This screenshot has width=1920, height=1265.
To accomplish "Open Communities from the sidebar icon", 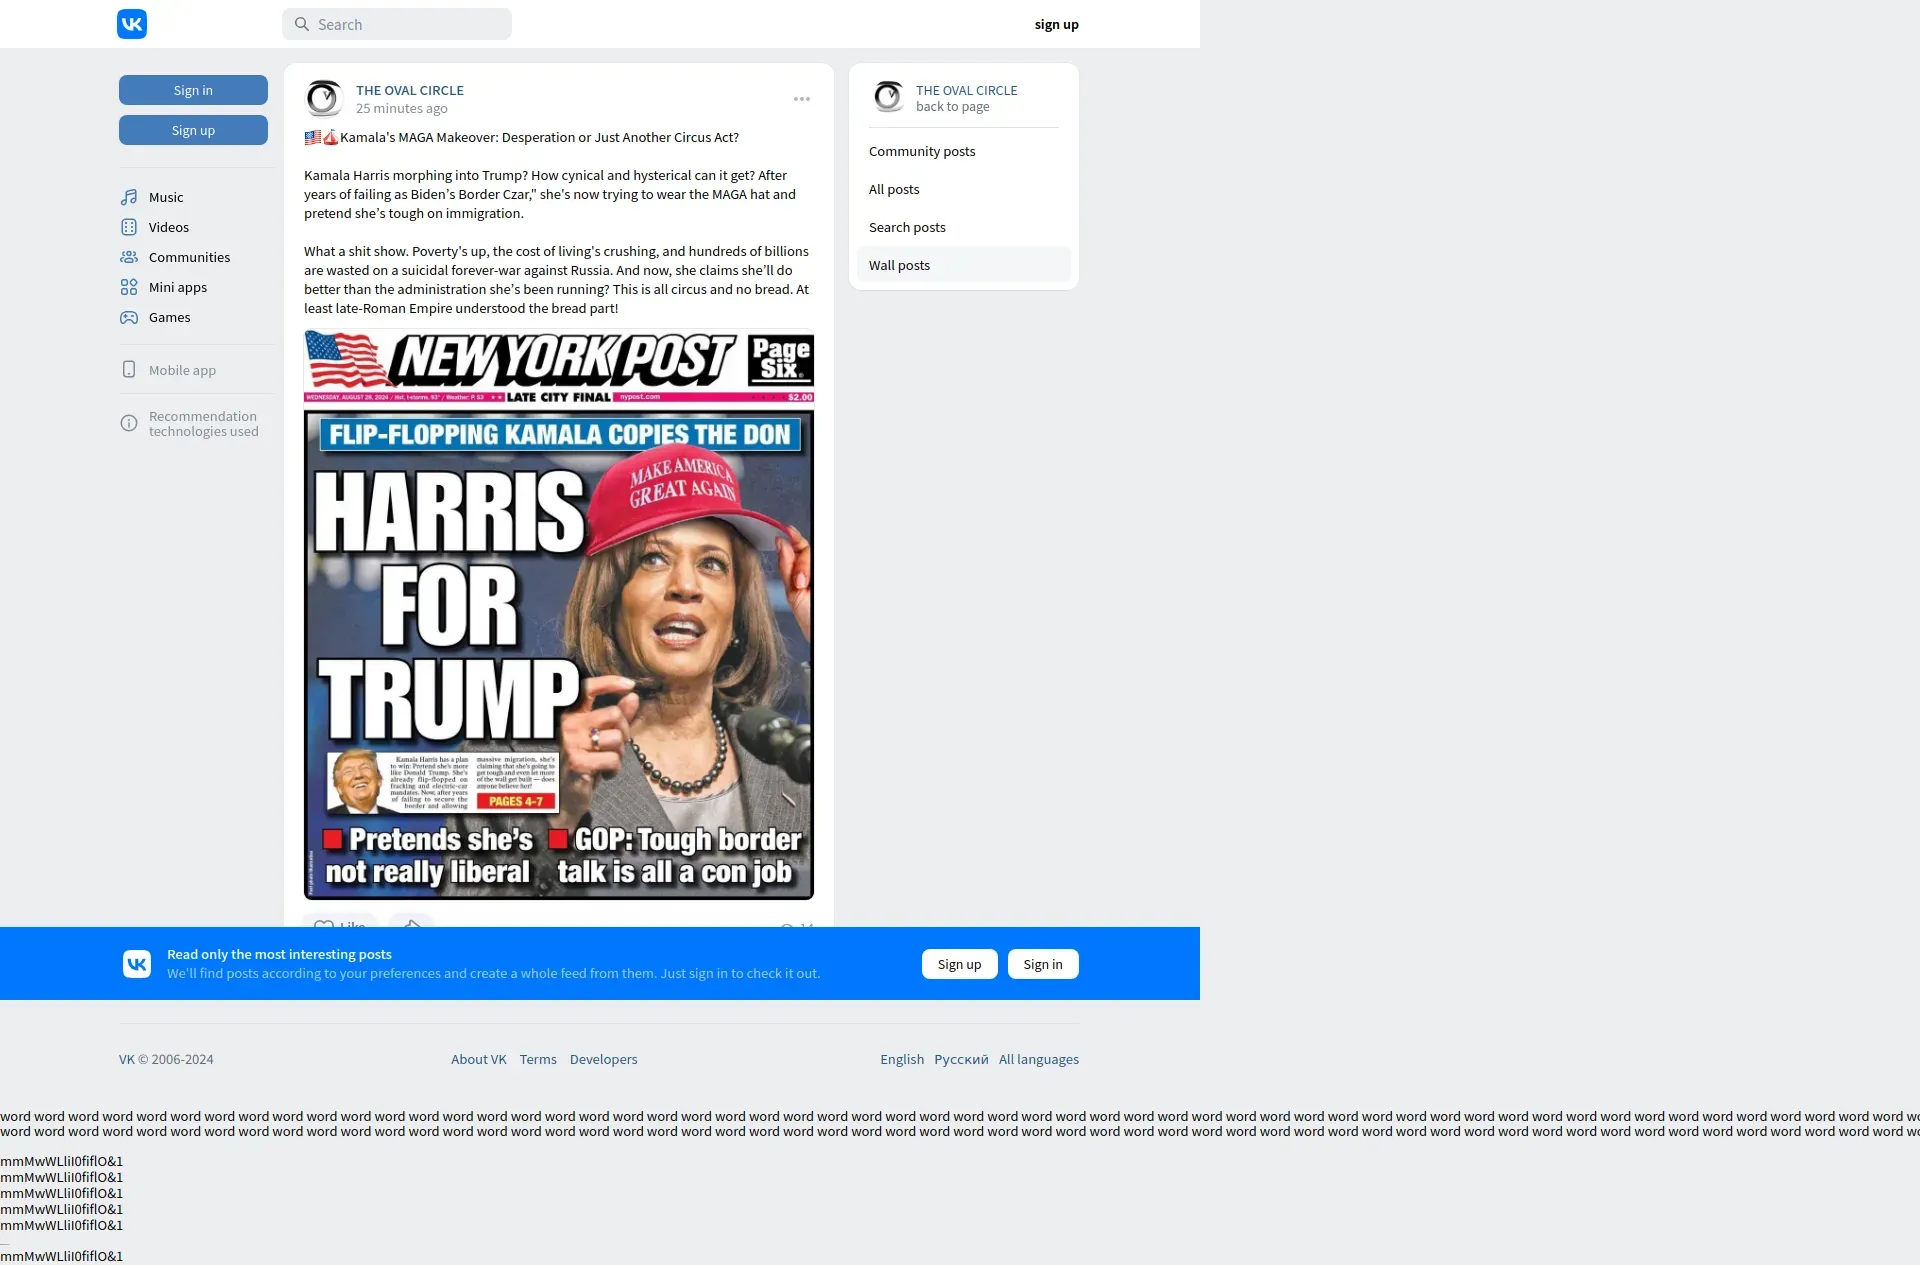I will (129, 257).
